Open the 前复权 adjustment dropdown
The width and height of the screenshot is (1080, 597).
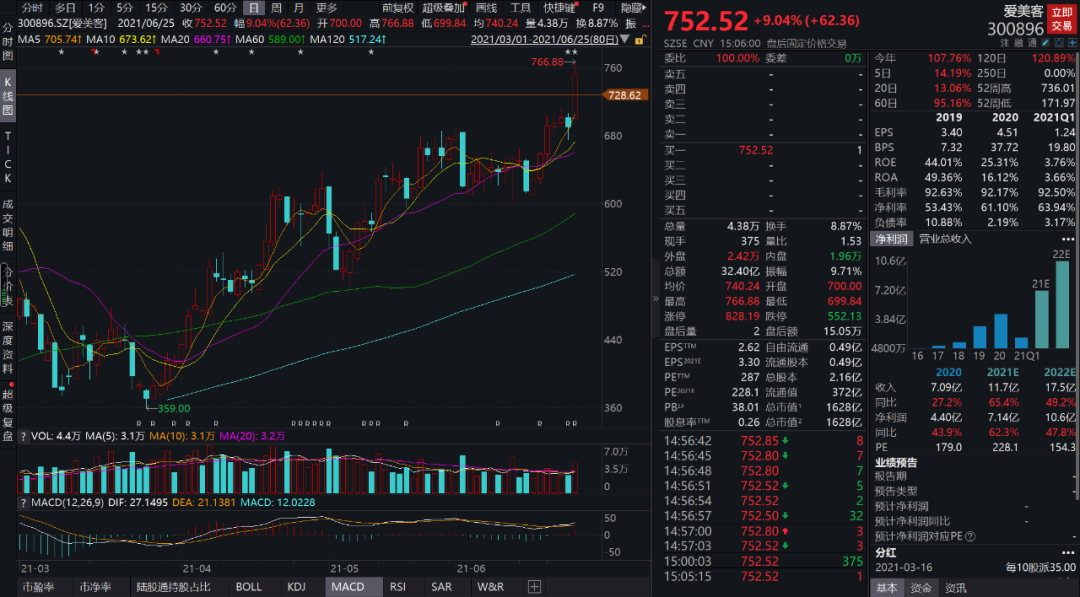click(x=398, y=8)
